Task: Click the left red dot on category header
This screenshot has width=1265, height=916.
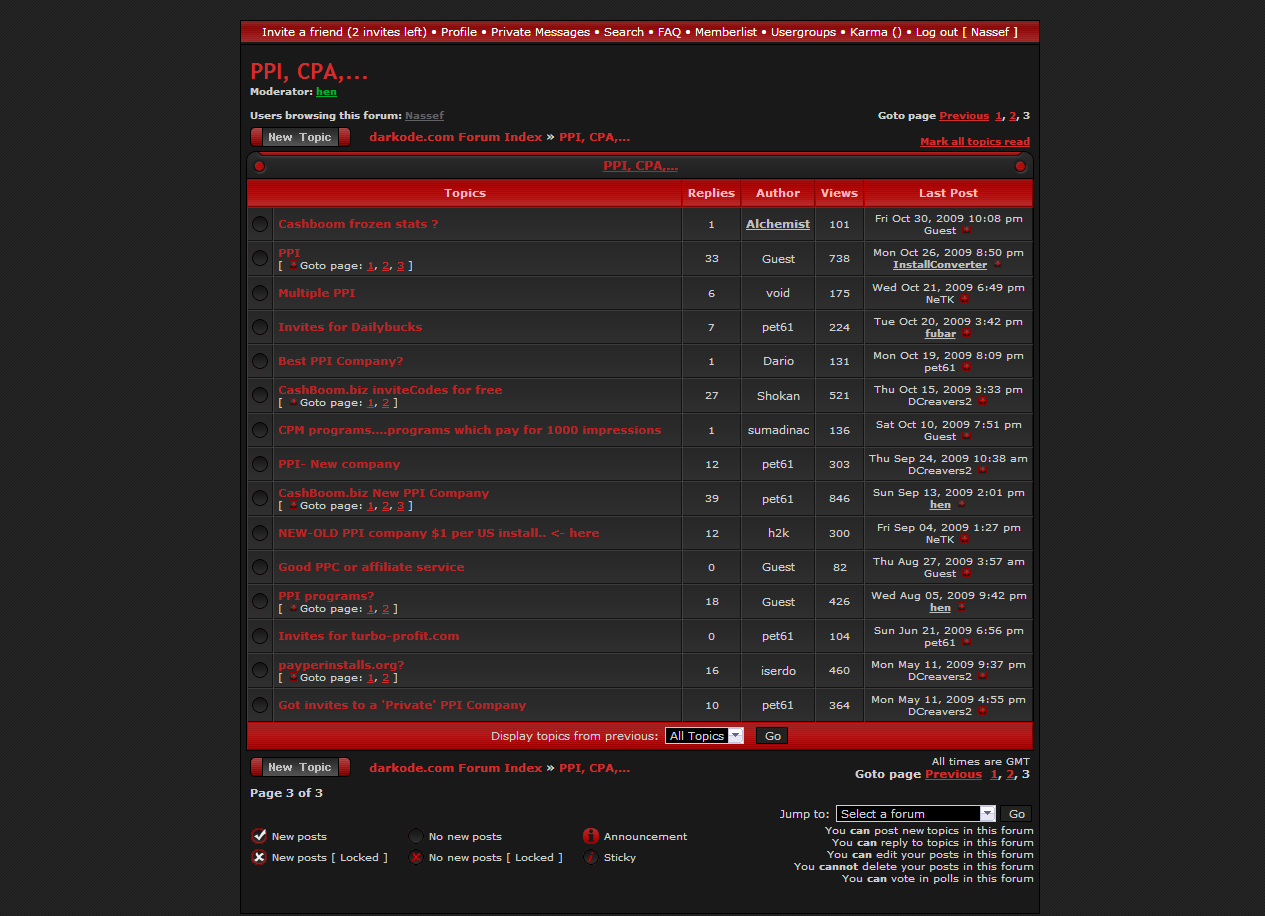Action: point(260,166)
